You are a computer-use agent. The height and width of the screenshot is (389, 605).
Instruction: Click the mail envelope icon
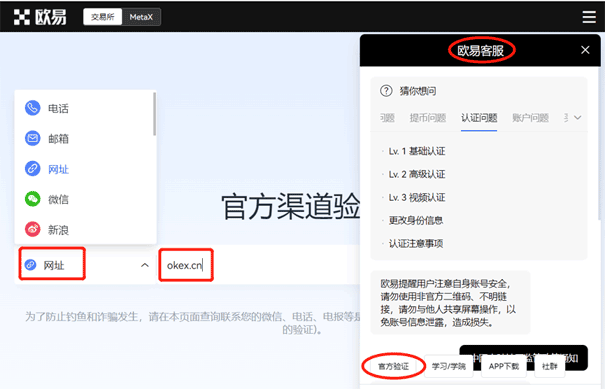(32, 138)
